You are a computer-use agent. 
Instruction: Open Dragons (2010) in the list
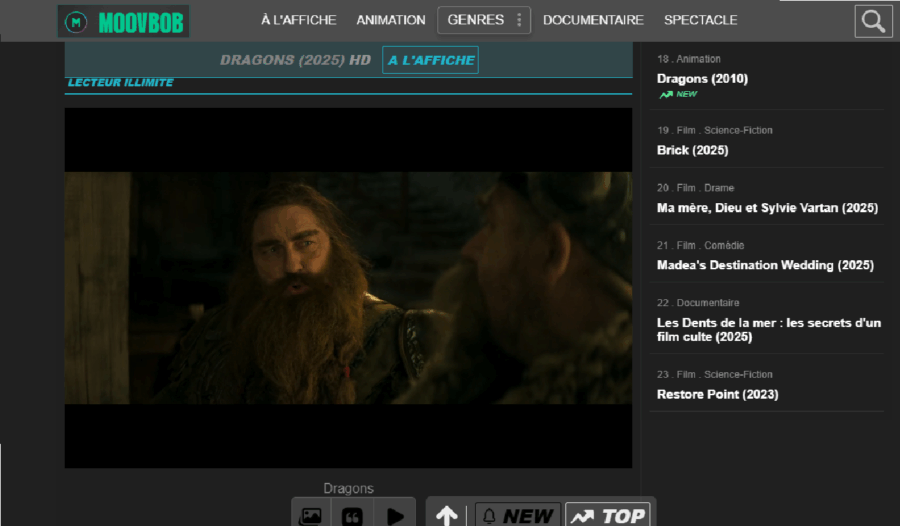(x=702, y=79)
